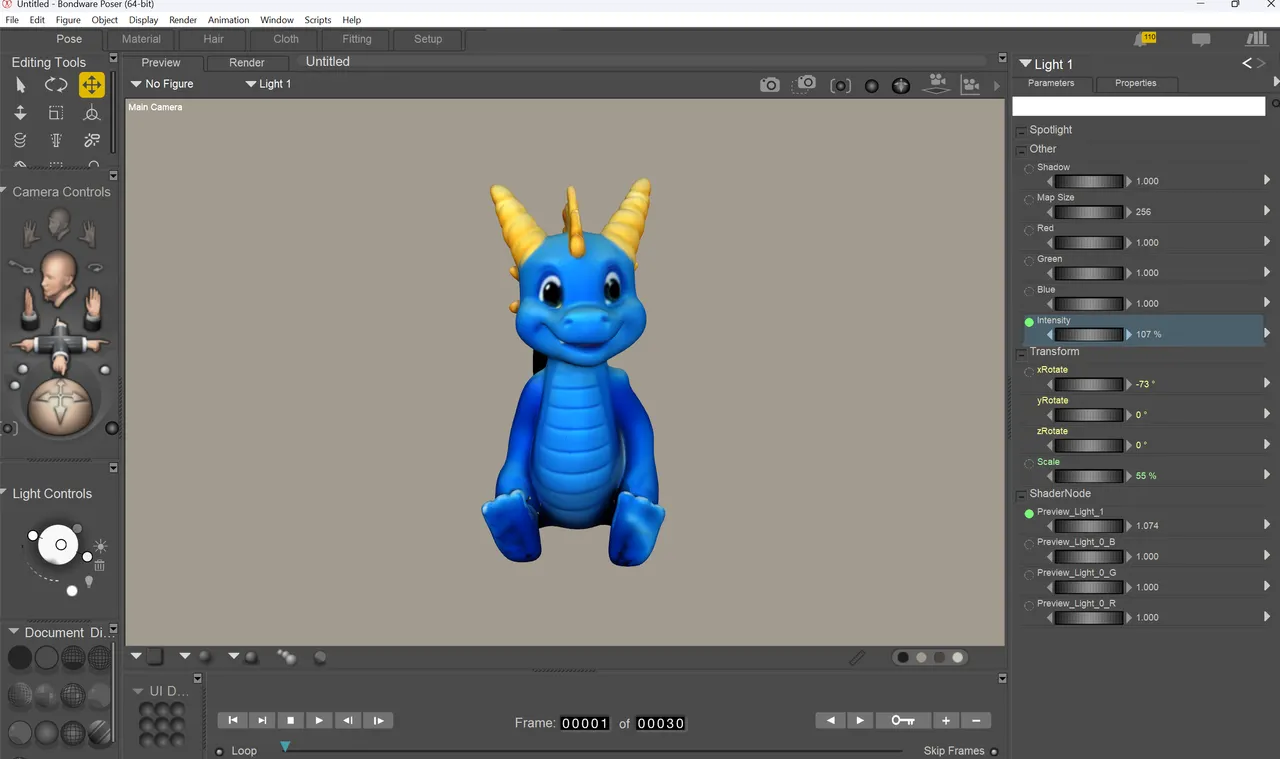Click the pencil icon below the viewport
This screenshot has width=1280, height=759.
tap(857, 657)
